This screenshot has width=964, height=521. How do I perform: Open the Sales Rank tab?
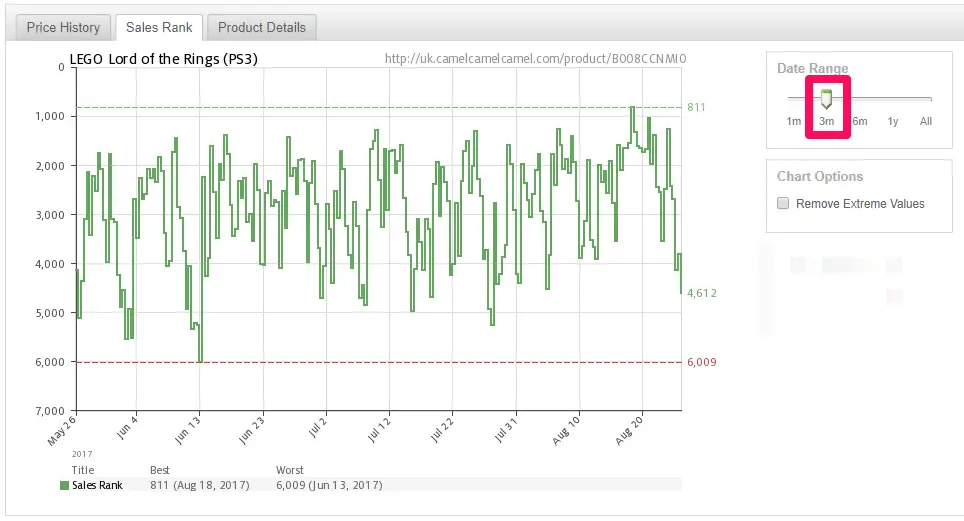pos(159,28)
